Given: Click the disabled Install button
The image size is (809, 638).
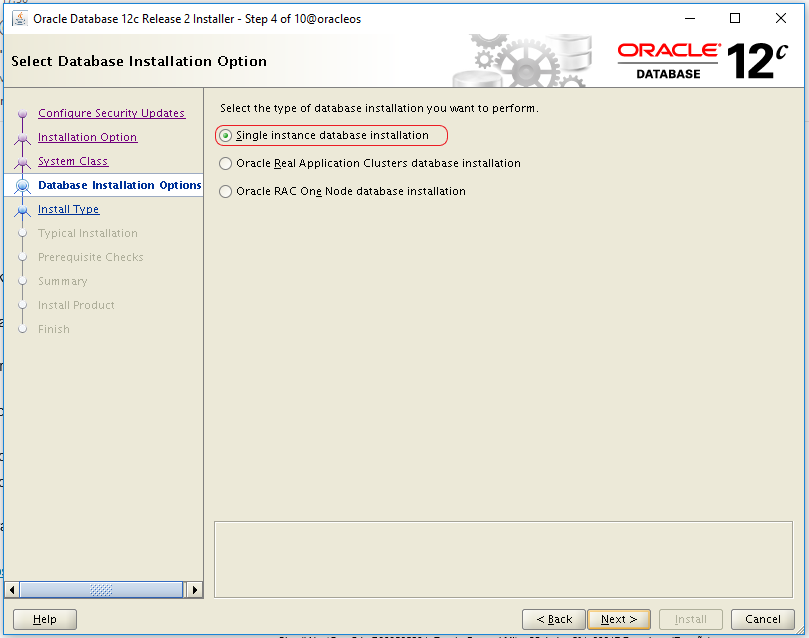Looking at the screenshot, I should coord(690,619).
